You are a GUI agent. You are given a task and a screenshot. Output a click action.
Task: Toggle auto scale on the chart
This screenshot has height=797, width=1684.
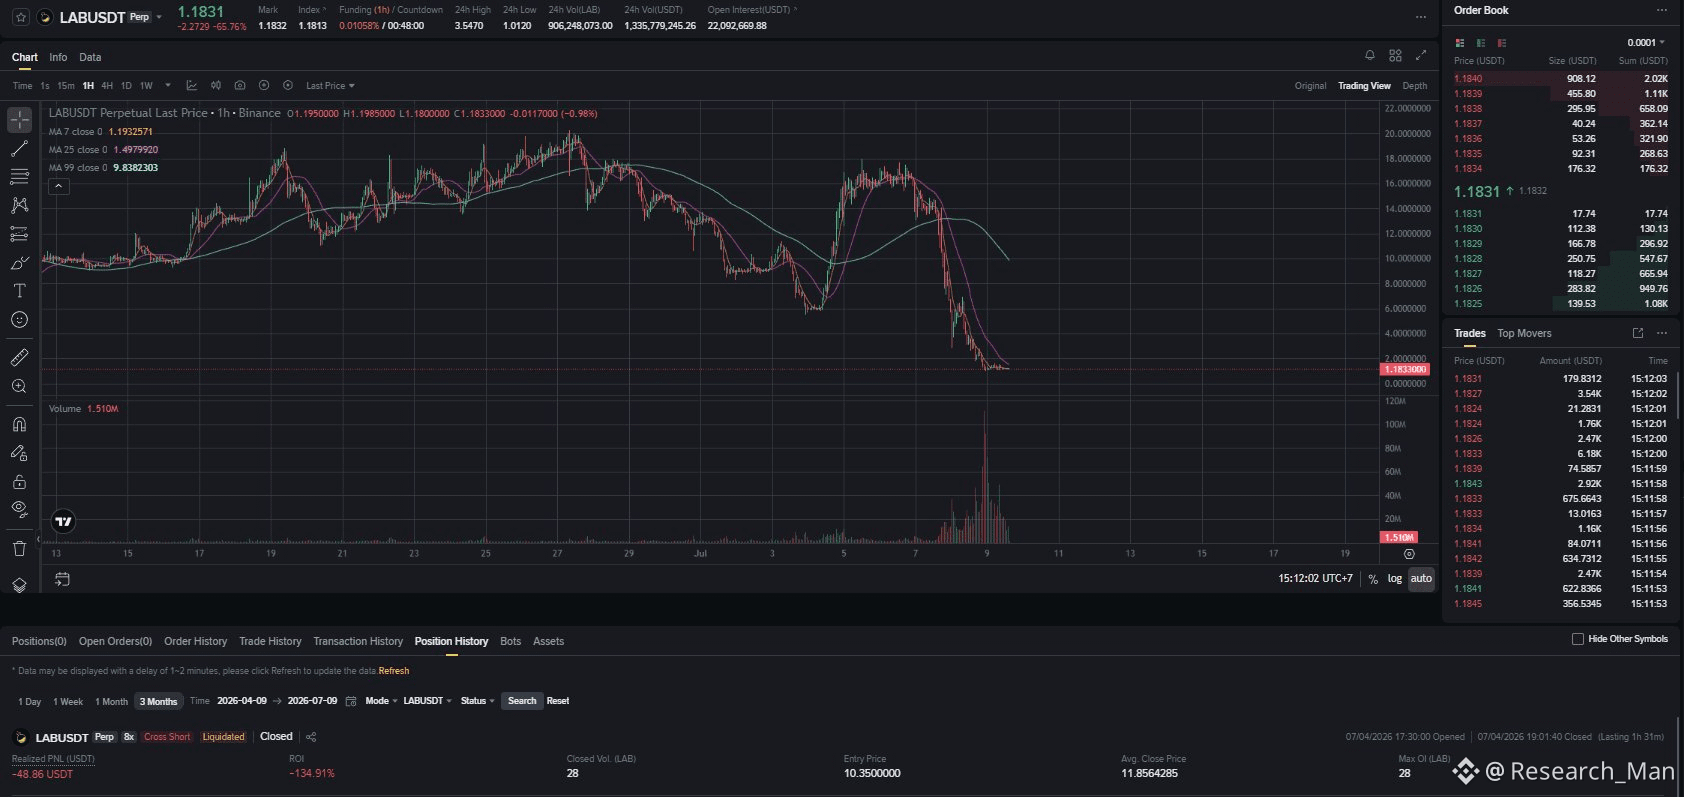[x=1421, y=579]
